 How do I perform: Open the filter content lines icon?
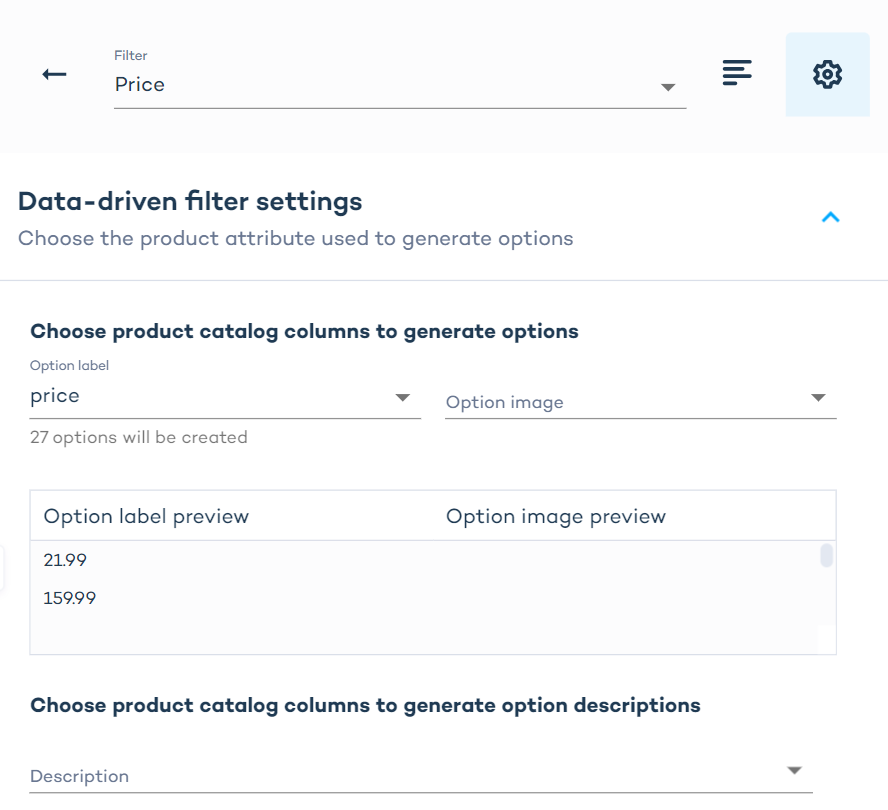point(737,73)
